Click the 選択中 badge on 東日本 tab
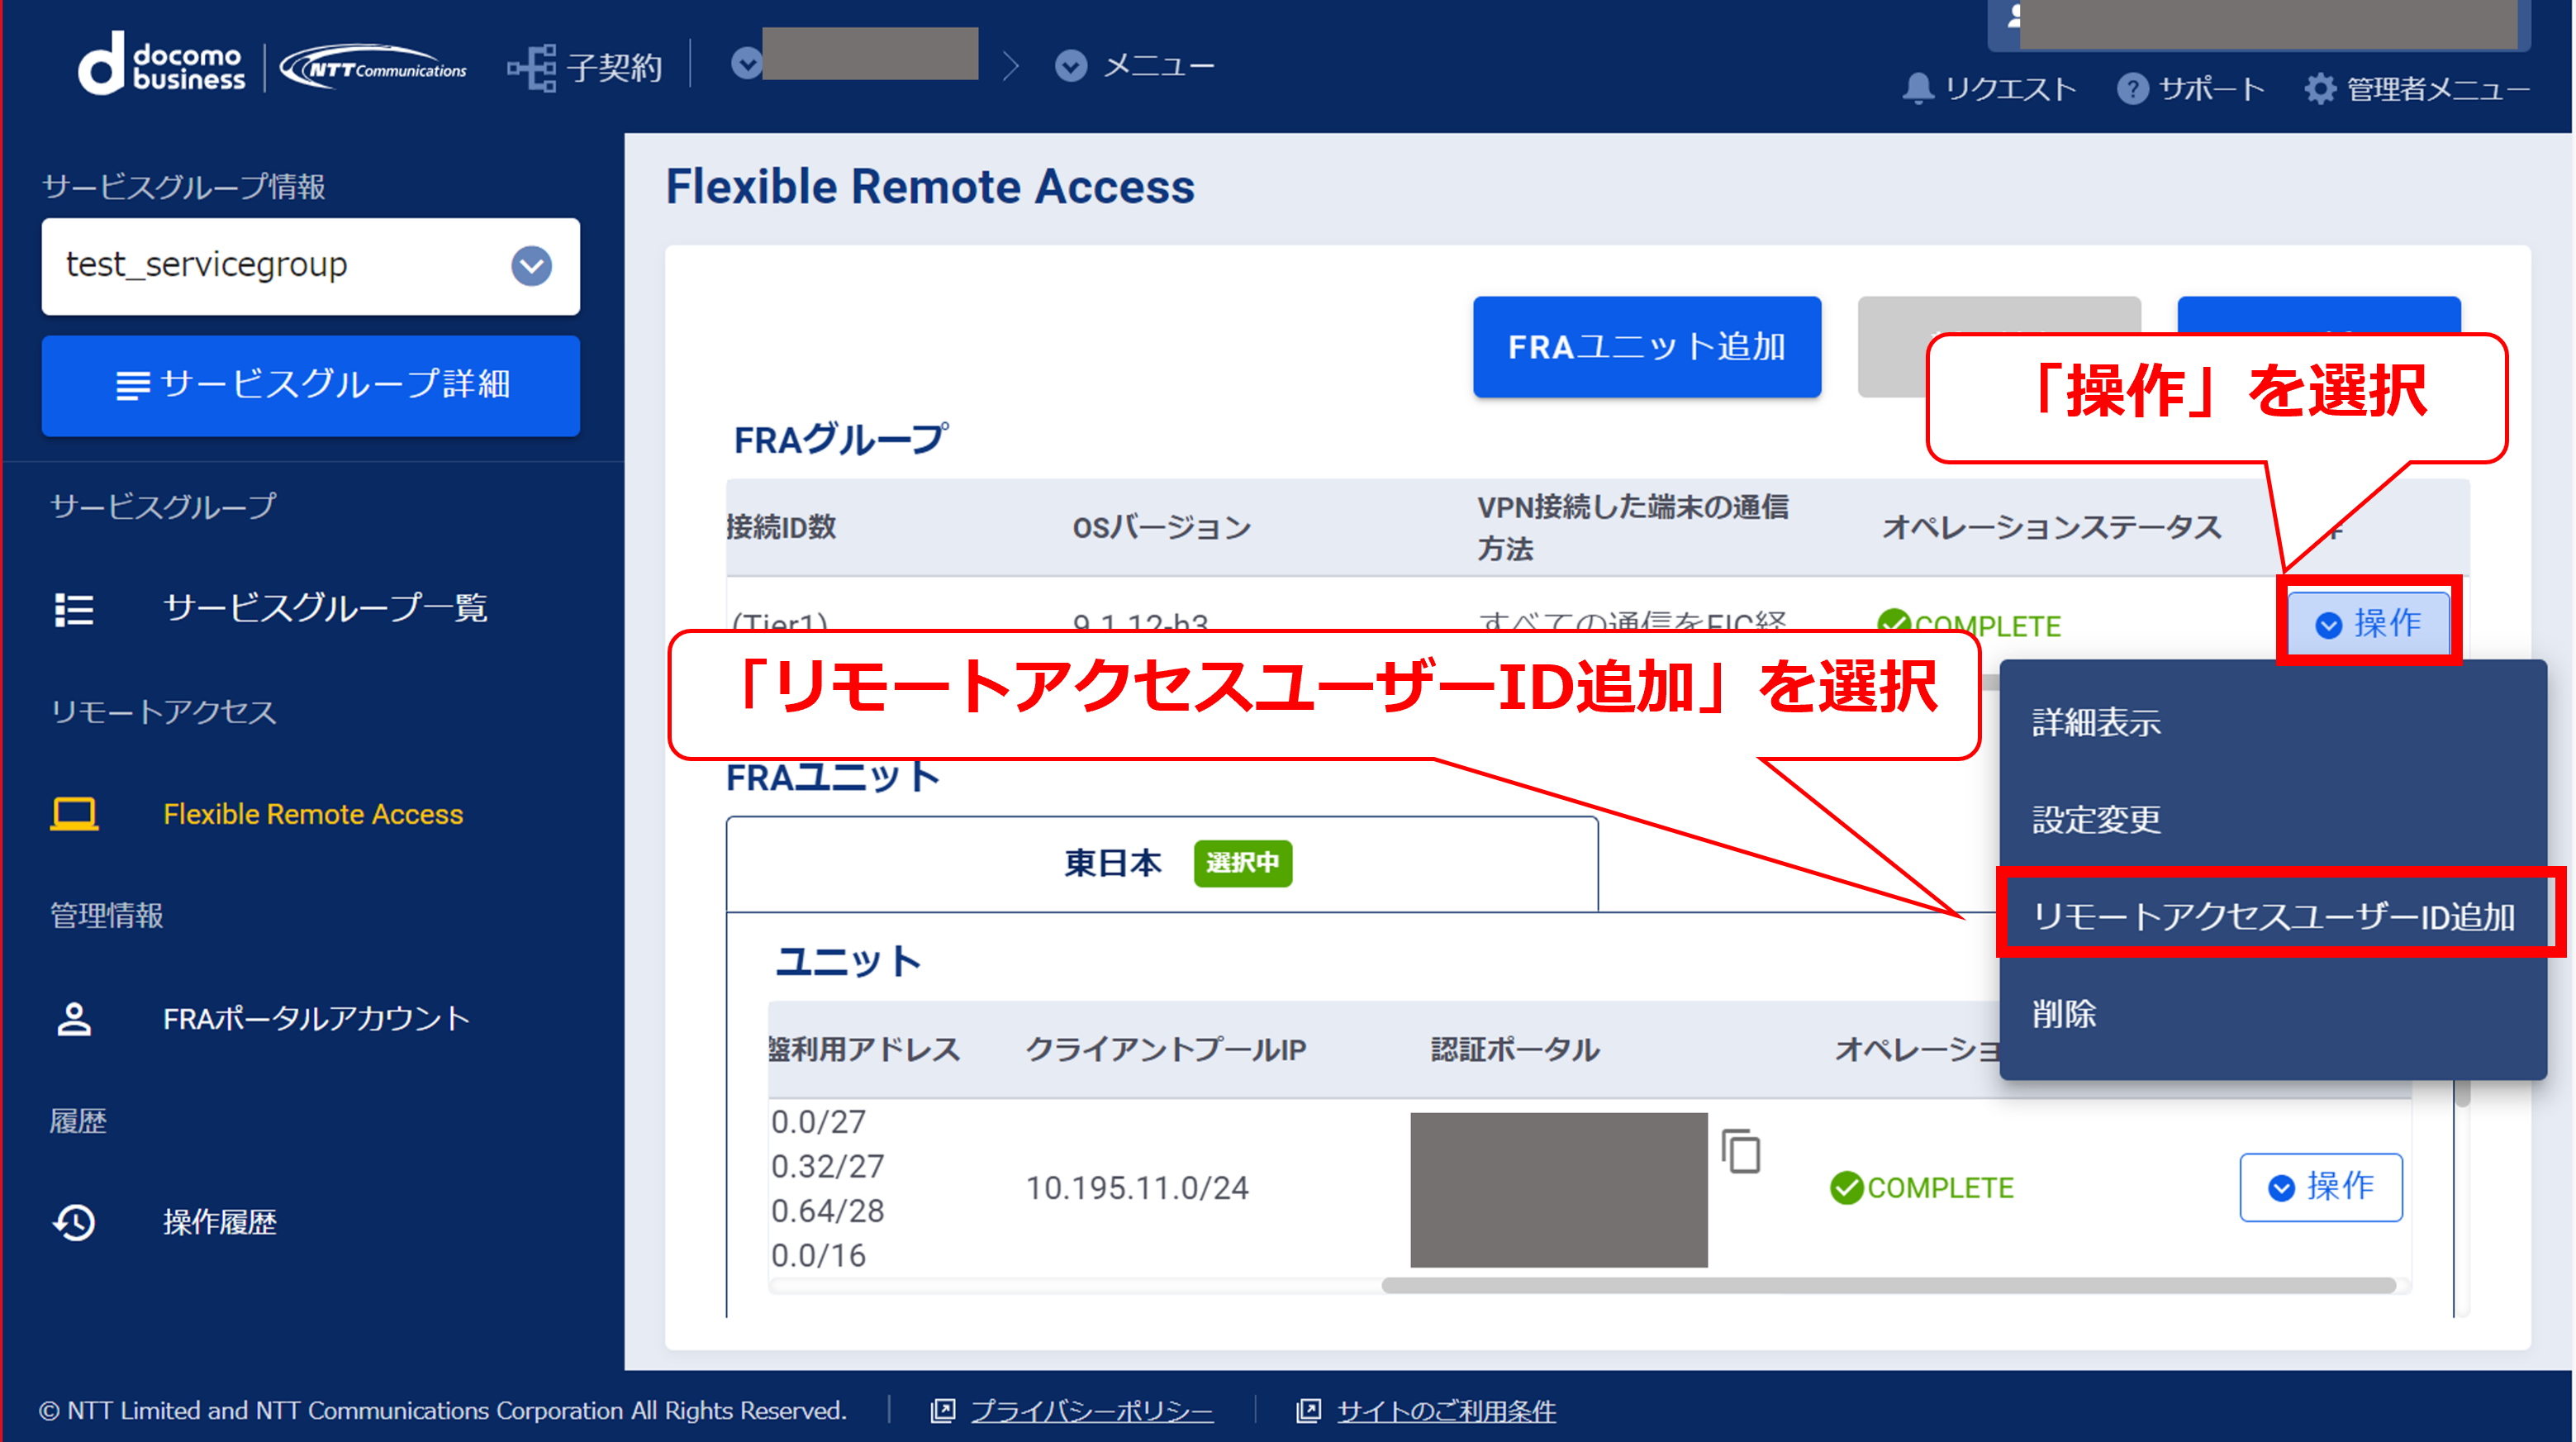 point(1242,863)
